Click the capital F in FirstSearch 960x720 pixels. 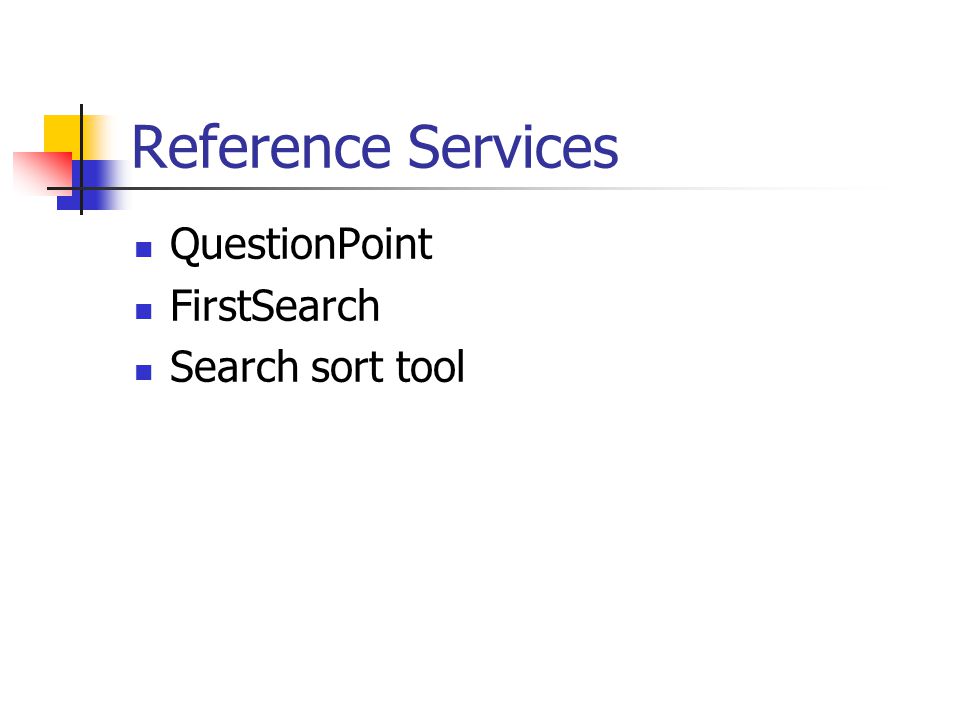pyautogui.click(x=181, y=306)
